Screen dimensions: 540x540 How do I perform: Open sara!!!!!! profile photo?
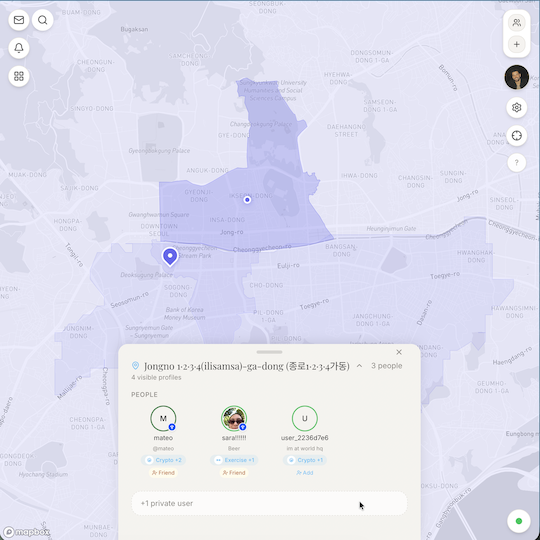[x=234, y=418]
